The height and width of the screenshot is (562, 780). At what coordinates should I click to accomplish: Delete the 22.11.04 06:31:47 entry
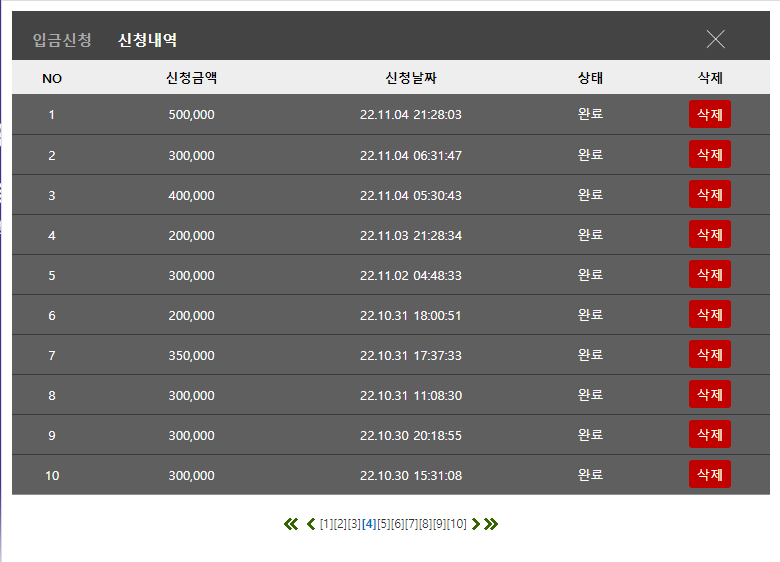tap(710, 154)
